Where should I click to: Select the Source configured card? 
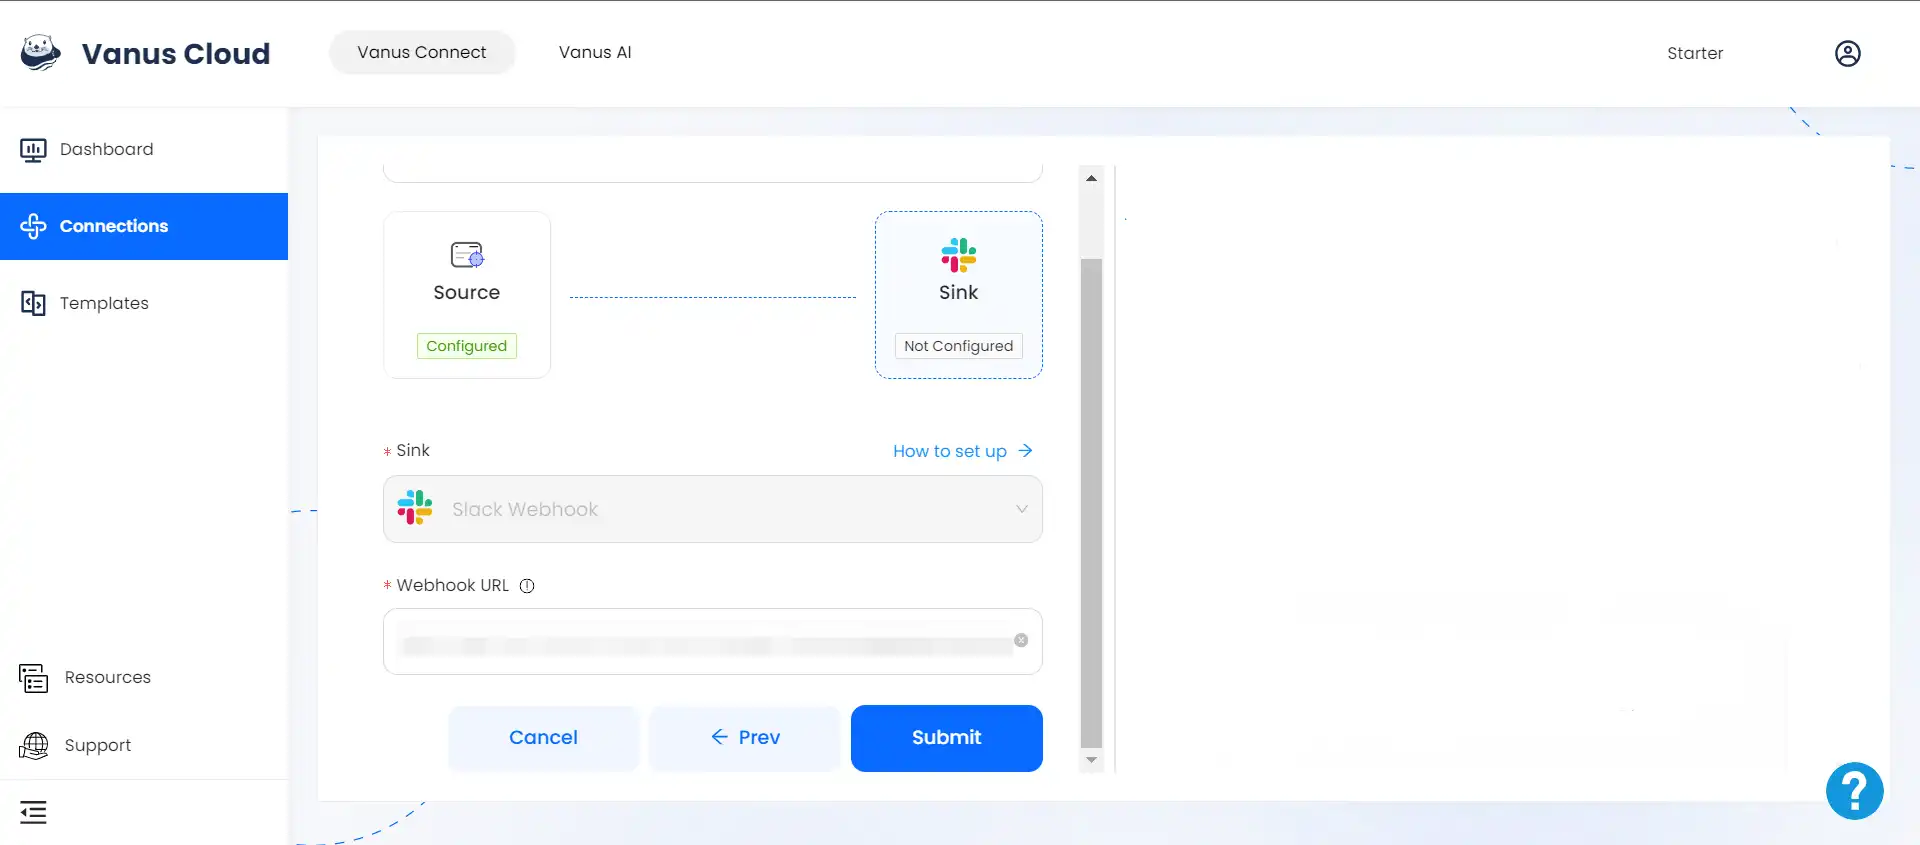click(x=467, y=295)
